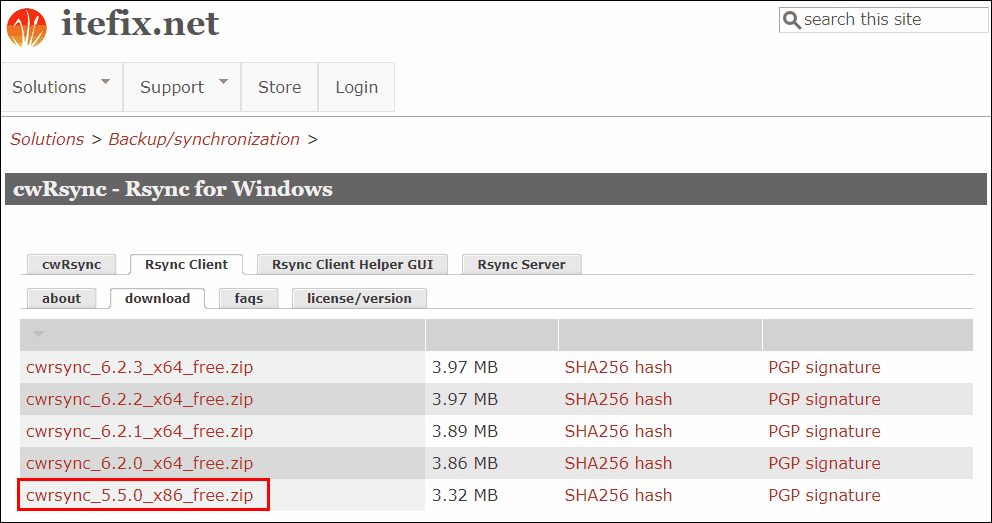This screenshot has width=992, height=523.
Task: Open SHA256 hash for cwrsync_6.2.2
Action: click(618, 400)
